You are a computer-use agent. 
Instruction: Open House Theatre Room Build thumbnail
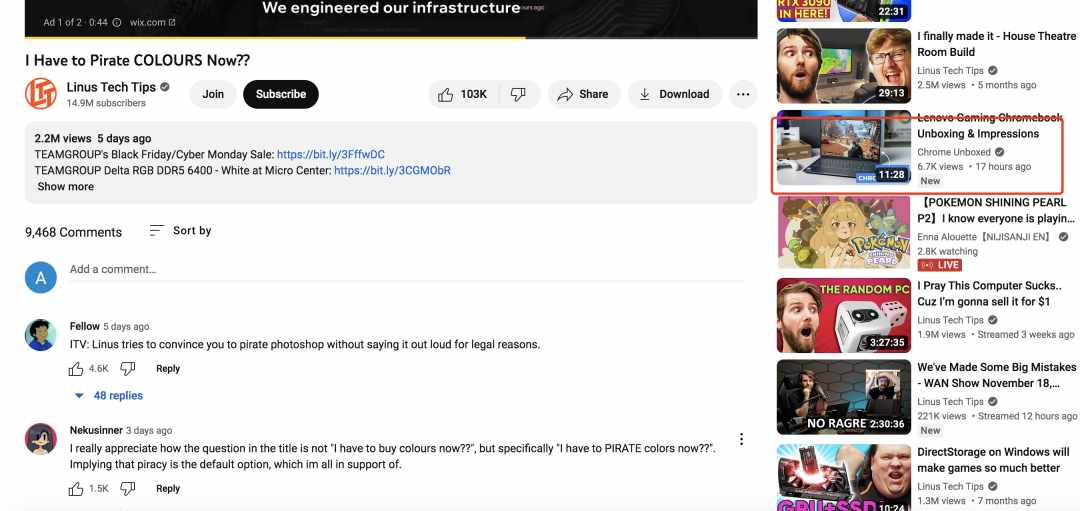point(844,65)
